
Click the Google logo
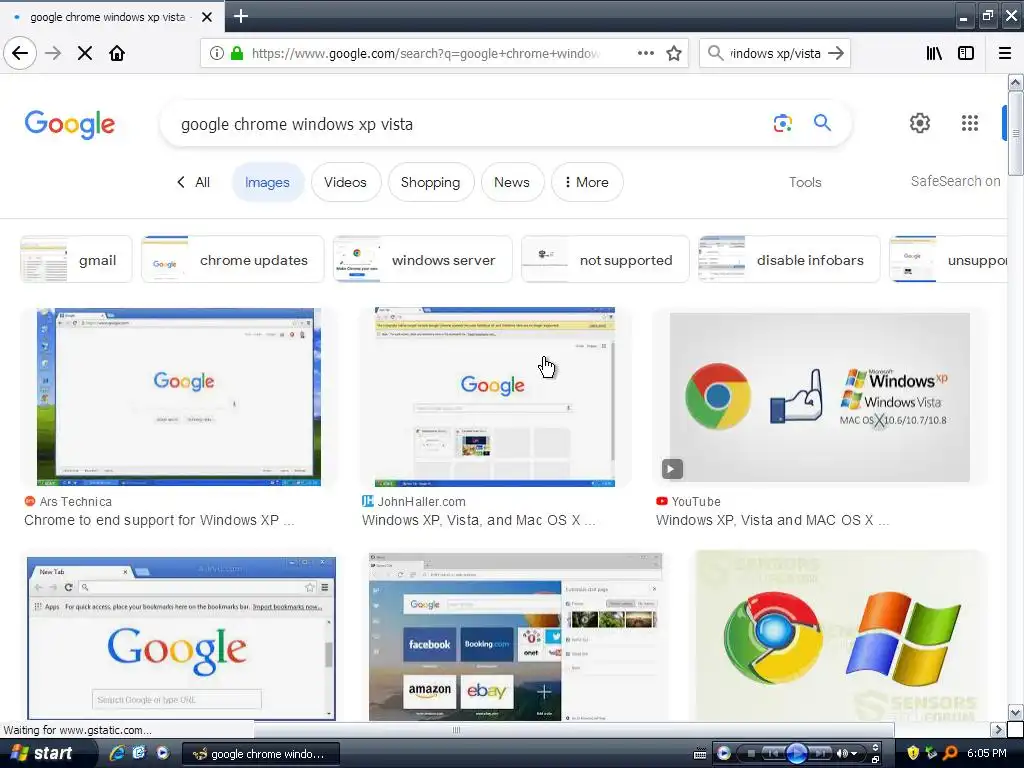(x=70, y=124)
